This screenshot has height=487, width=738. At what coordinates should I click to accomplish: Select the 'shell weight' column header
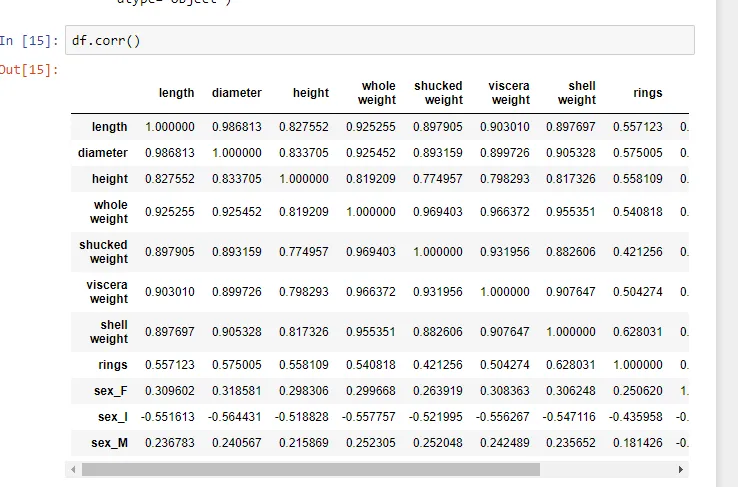click(577, 93)
